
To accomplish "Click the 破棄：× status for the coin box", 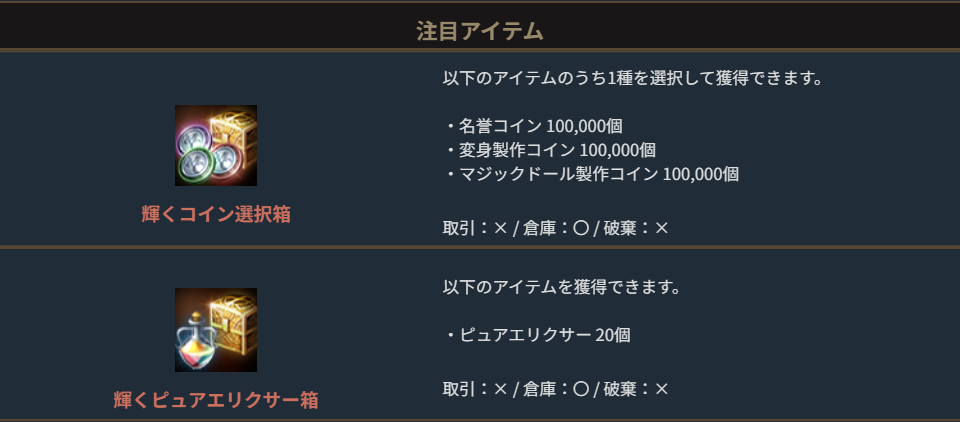I will click(x=636, y=228).
